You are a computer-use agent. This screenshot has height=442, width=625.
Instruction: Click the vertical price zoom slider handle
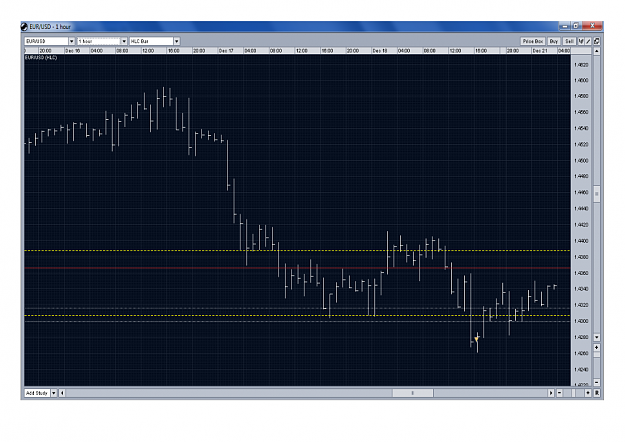(597, 355)
